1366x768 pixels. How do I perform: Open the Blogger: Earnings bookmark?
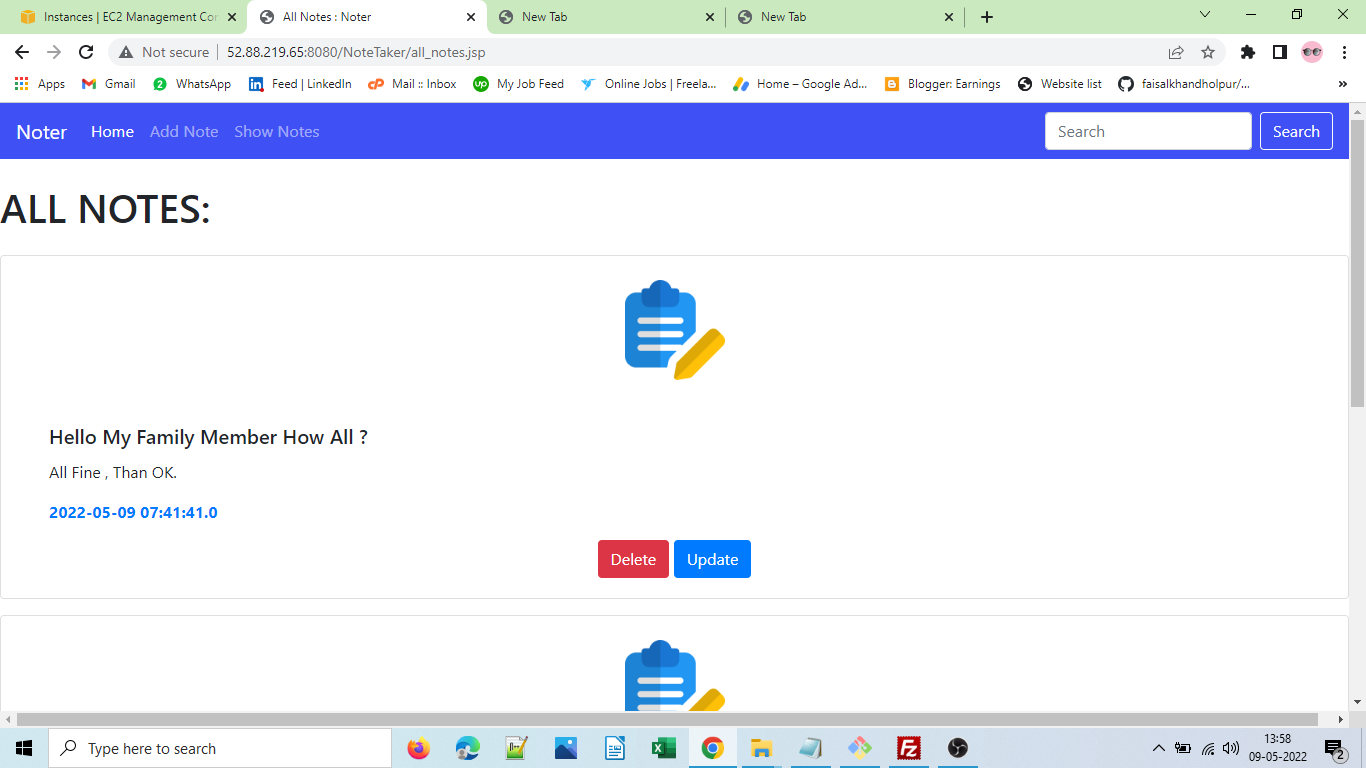click(x=942, y=84)
